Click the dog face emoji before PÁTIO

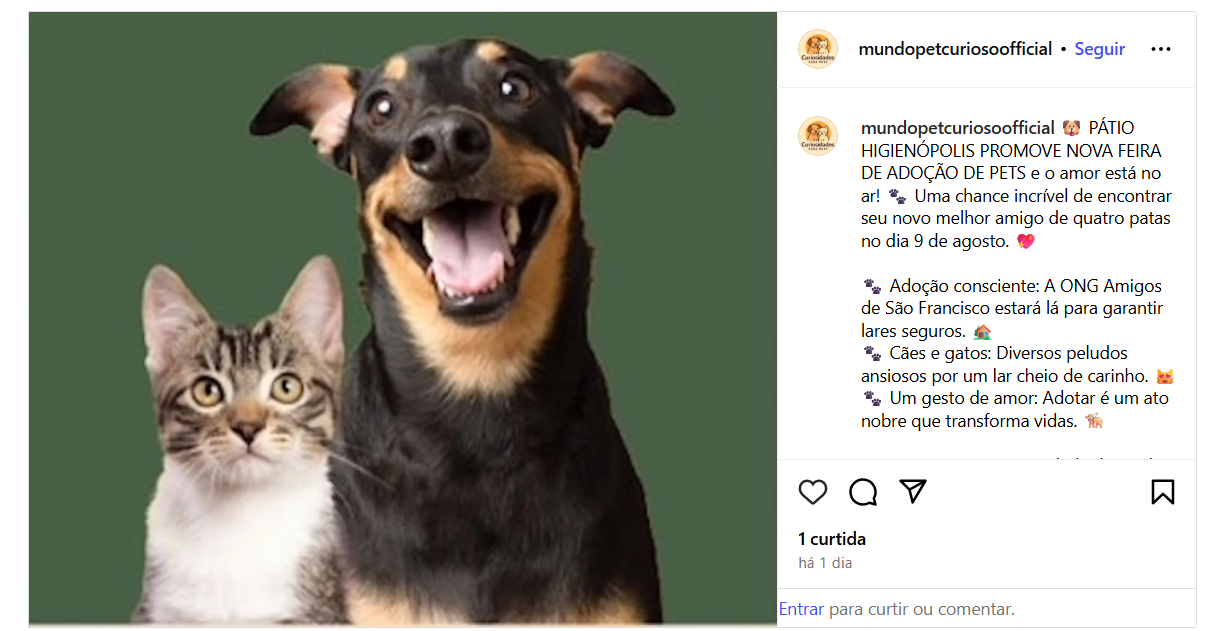(x=1072, y=128)
